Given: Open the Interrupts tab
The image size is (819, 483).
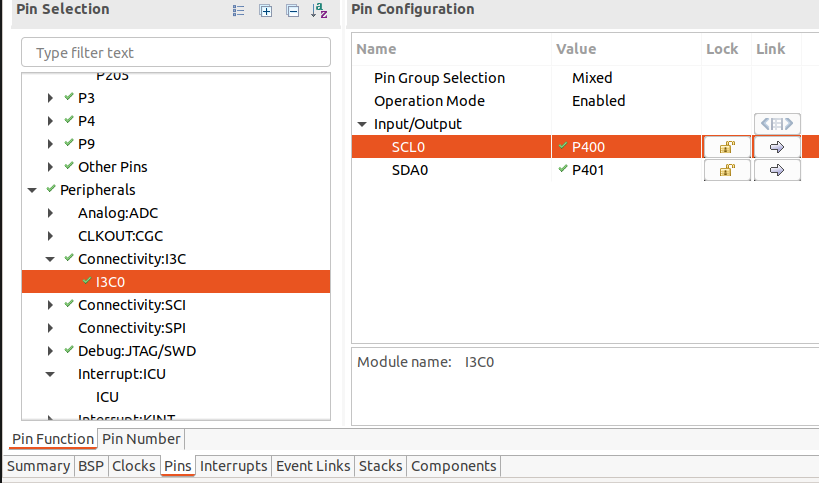Looking at the screenshot, I should (x=234, y=466).
